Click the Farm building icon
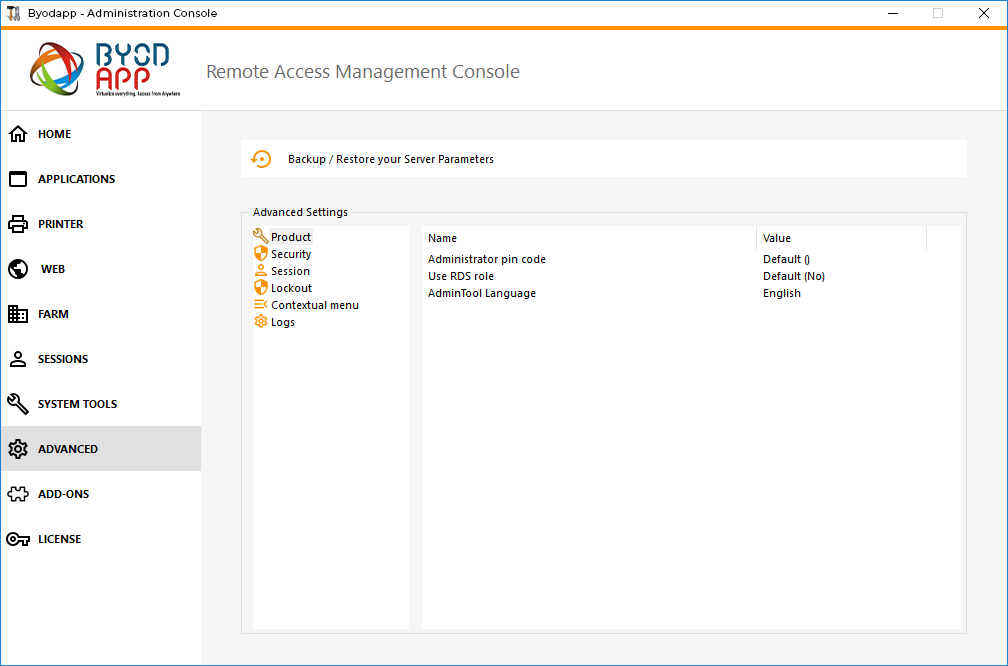The height and width of the screenshot is (666, 1008). 18,314
